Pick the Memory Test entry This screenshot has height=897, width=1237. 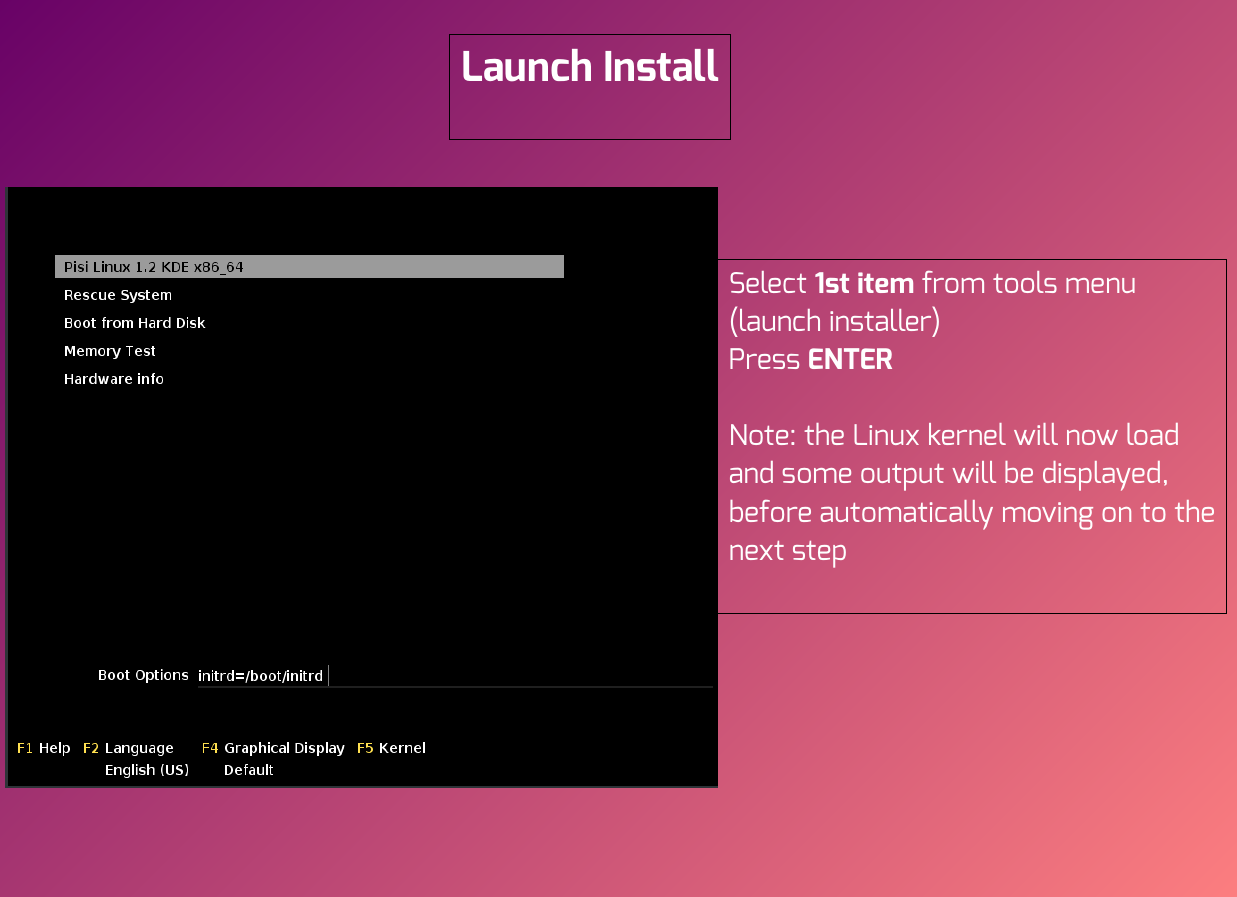(x=110, y=351)
